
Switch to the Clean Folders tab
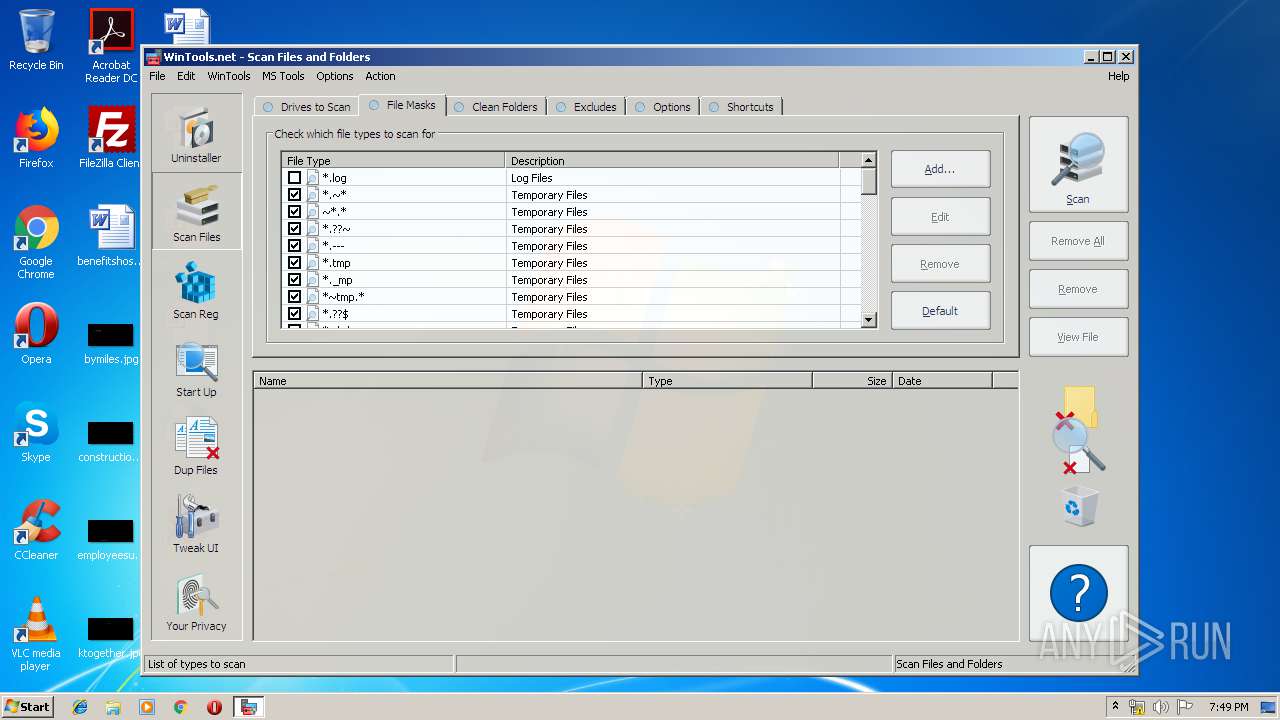pyautogui.click(x=496, y=107)
